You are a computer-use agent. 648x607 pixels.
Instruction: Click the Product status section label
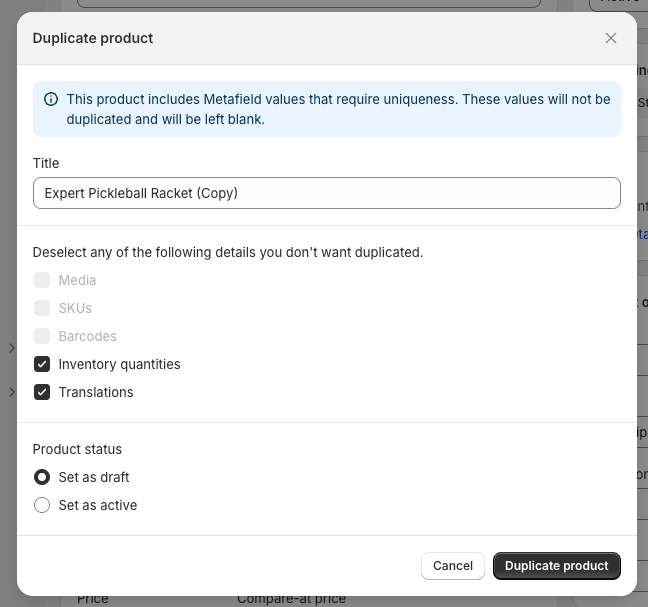click(77, 449)
